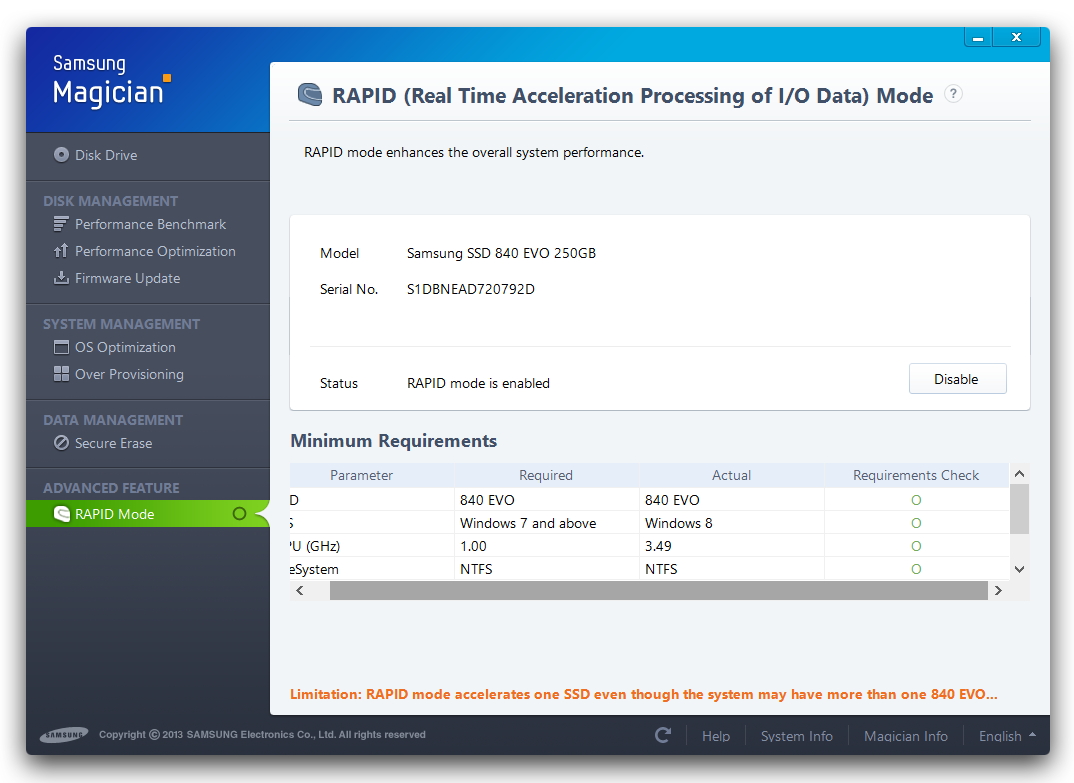Image resolution: width=1074 pixels, height=783 pixels.
Task: Open Performance Benchmark
Action: [x=150, y=224]
